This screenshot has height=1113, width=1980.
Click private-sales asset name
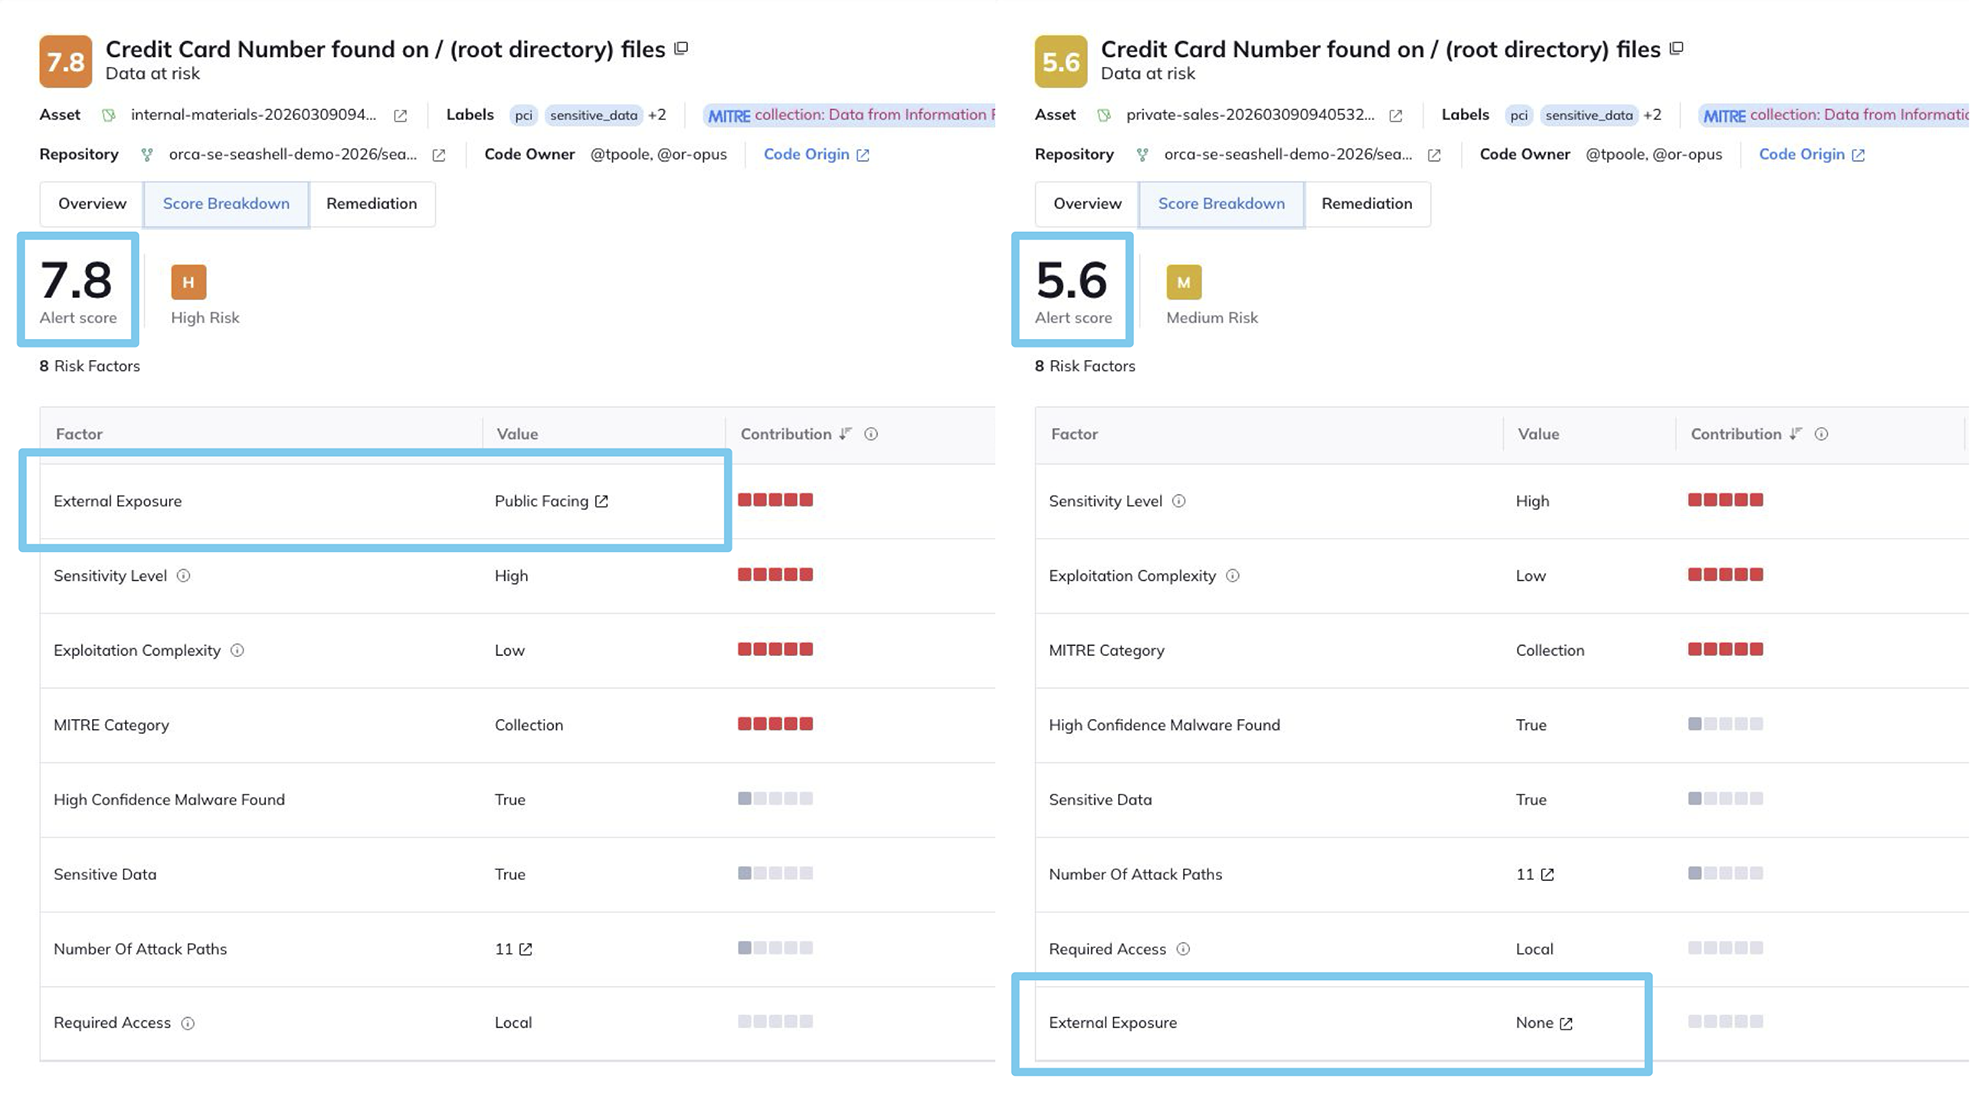(1250, 115)
